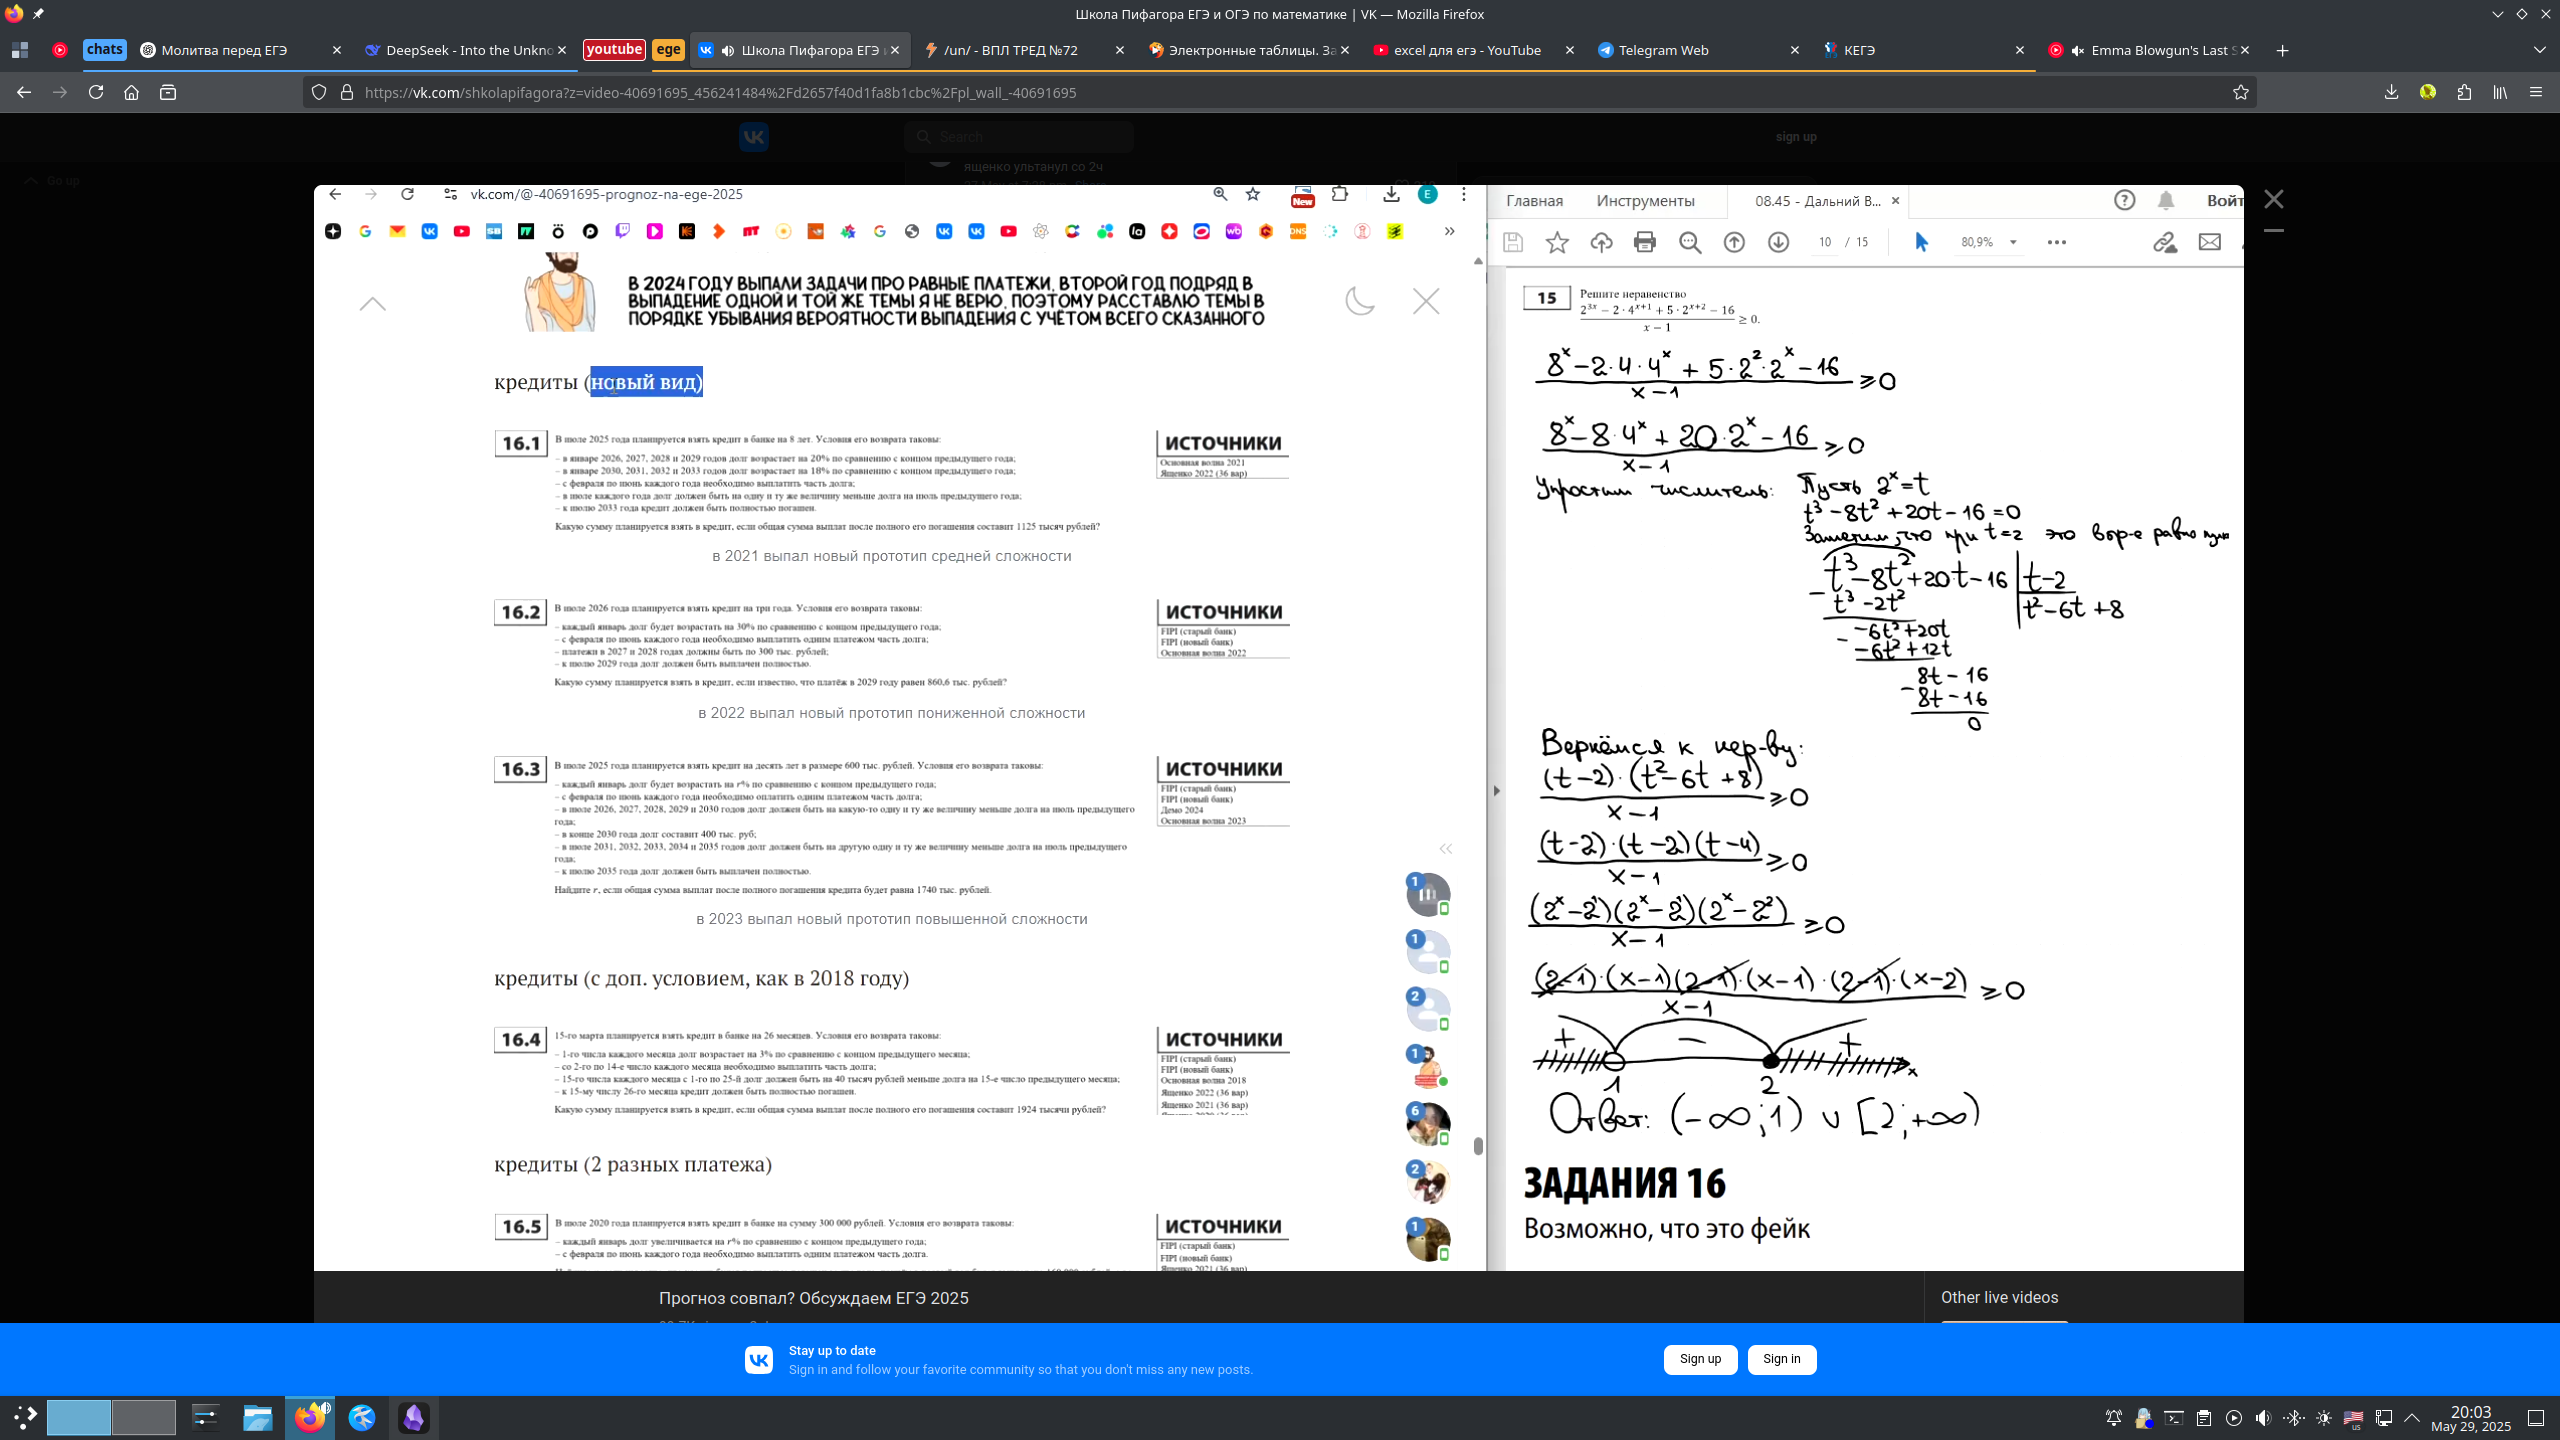The image size is (2560, 1440).
Task: Switch to Telegram Web tab
Action: [1663, 50]
